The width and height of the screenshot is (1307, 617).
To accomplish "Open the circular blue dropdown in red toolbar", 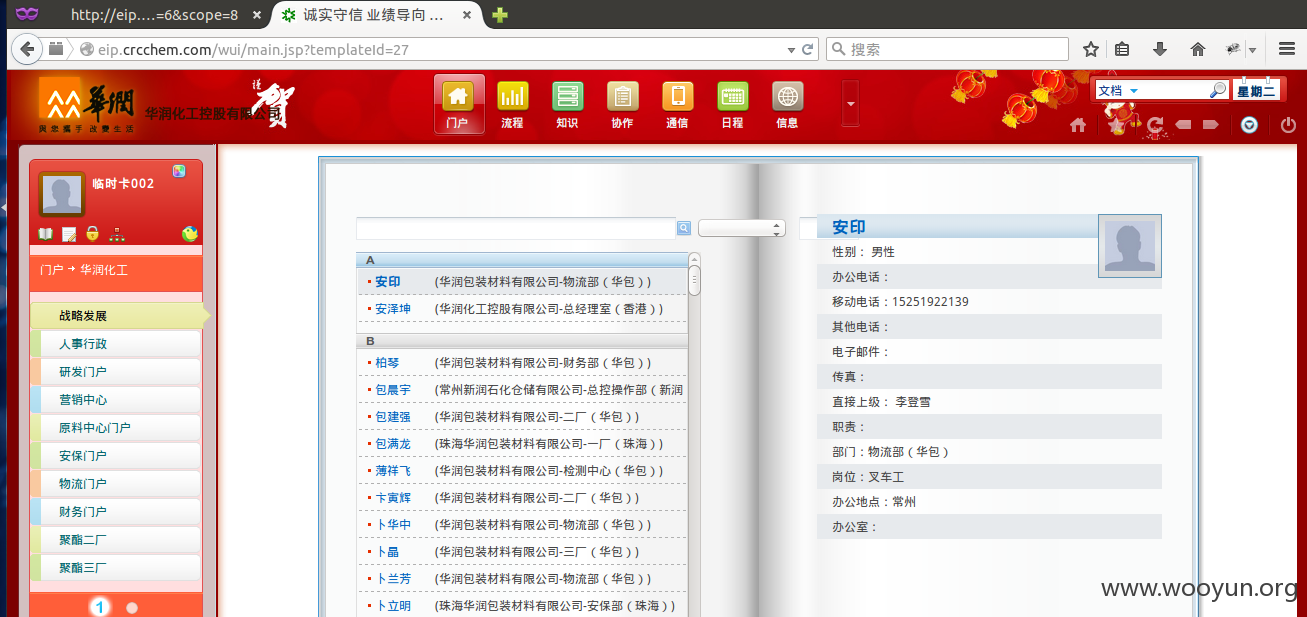I will pyautogui.click(x=1249, y=125).
